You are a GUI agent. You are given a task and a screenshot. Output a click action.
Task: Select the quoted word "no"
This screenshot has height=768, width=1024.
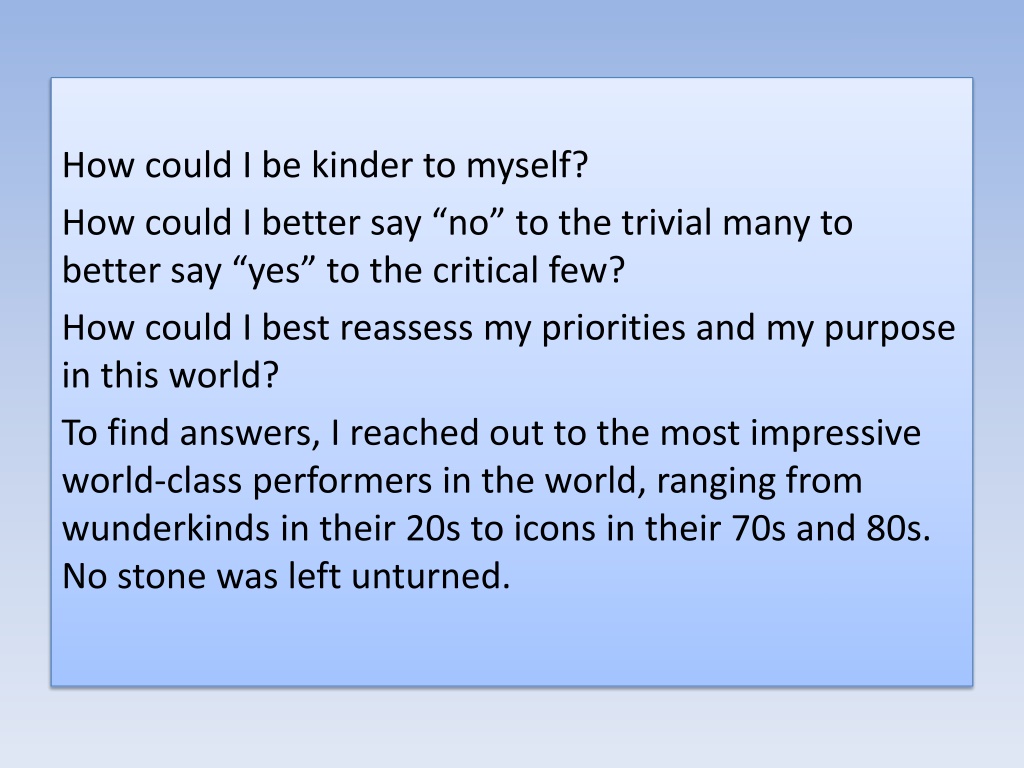469,223
